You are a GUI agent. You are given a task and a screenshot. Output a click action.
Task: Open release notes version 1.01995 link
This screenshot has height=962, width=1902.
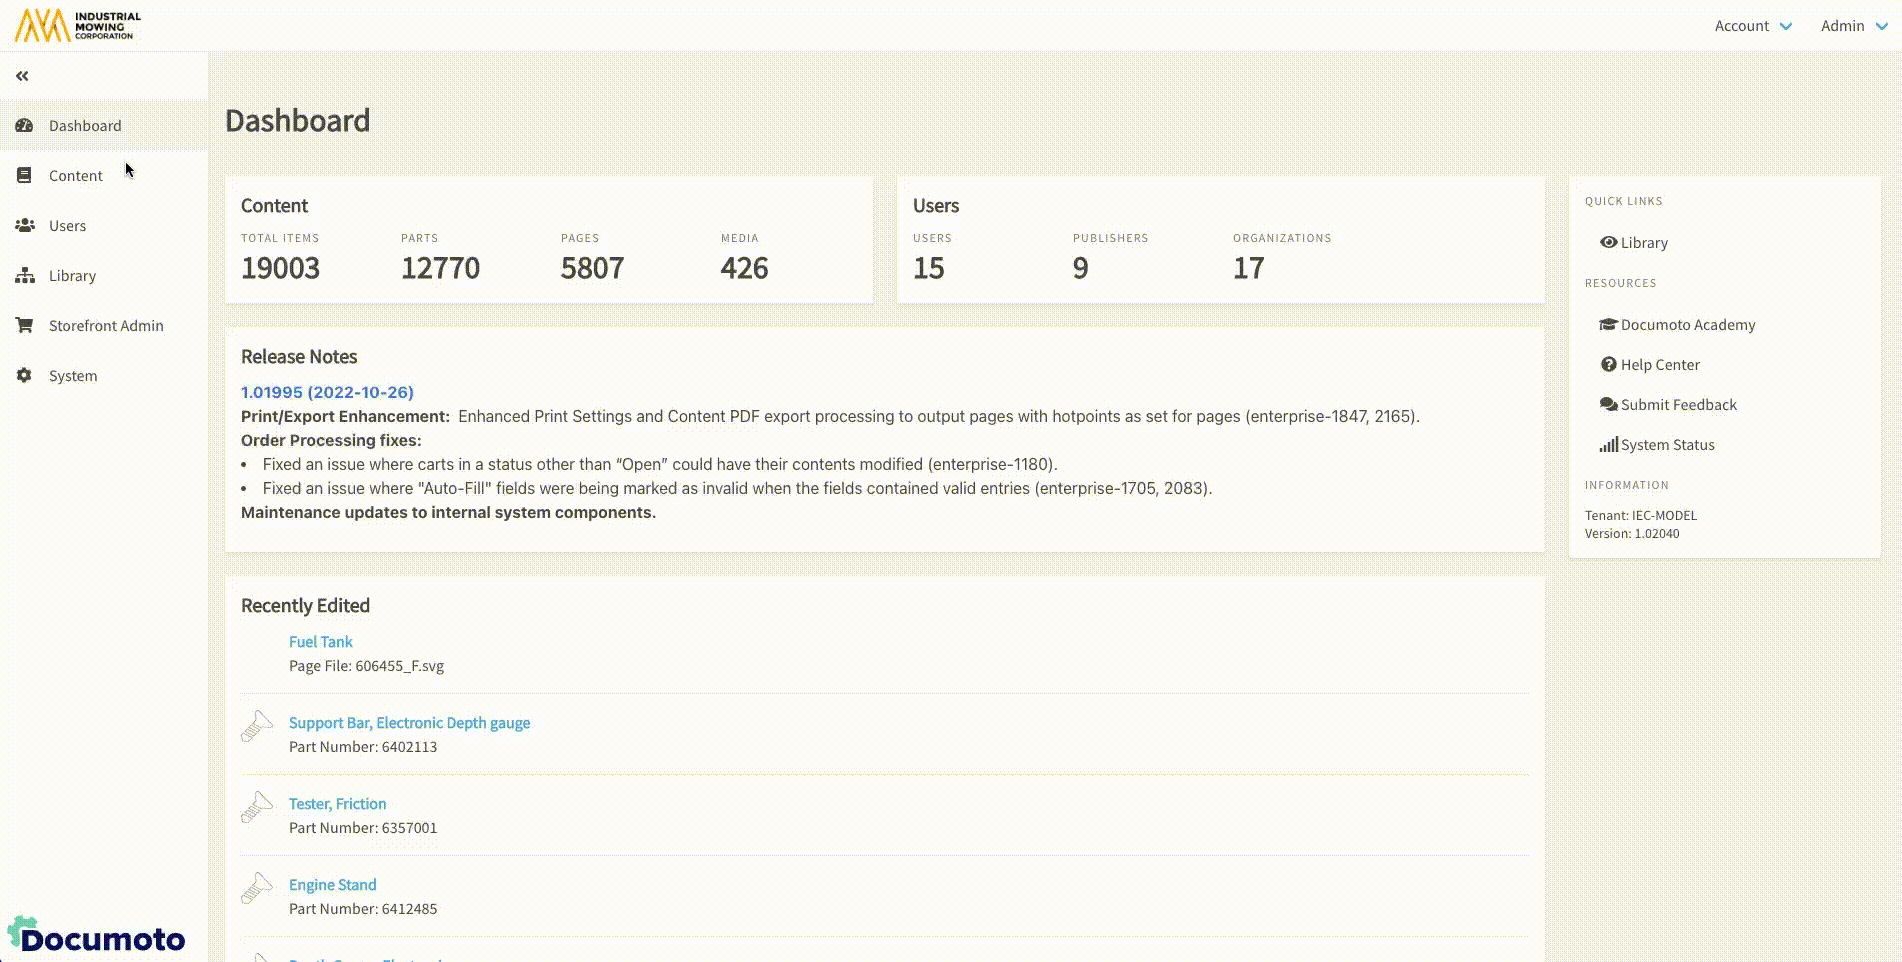(327, 392)
